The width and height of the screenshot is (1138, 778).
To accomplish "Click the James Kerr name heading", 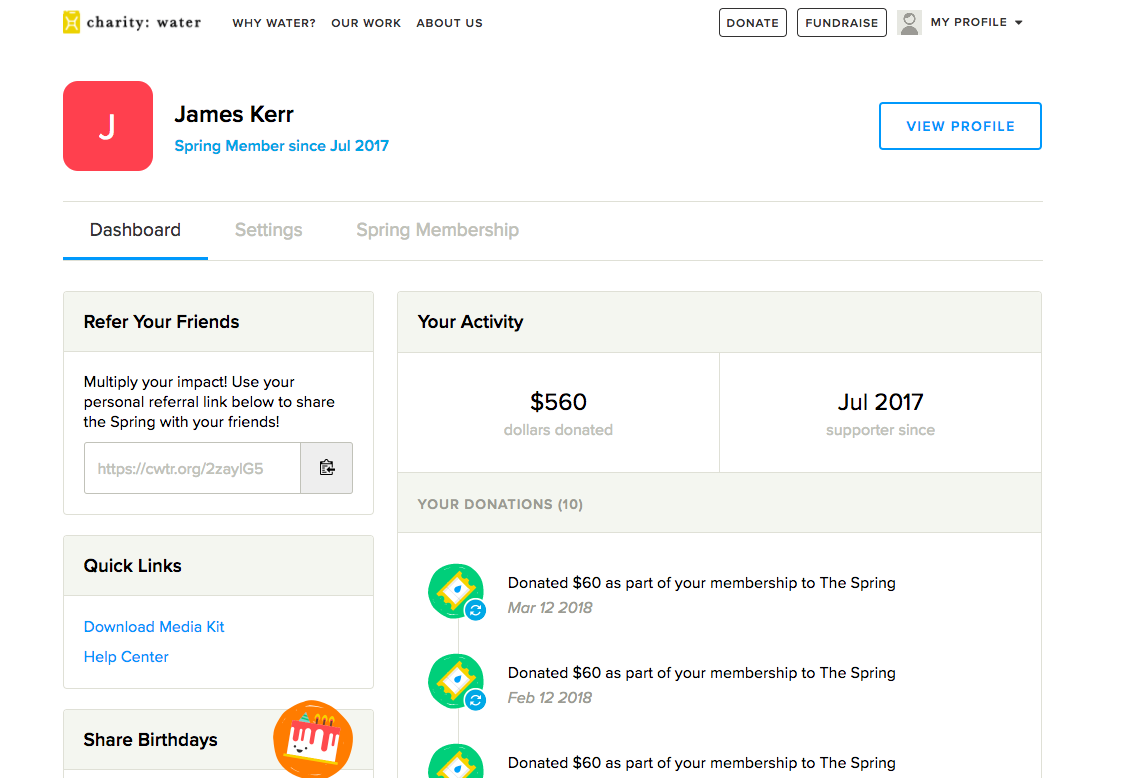I will pos(234,115).
